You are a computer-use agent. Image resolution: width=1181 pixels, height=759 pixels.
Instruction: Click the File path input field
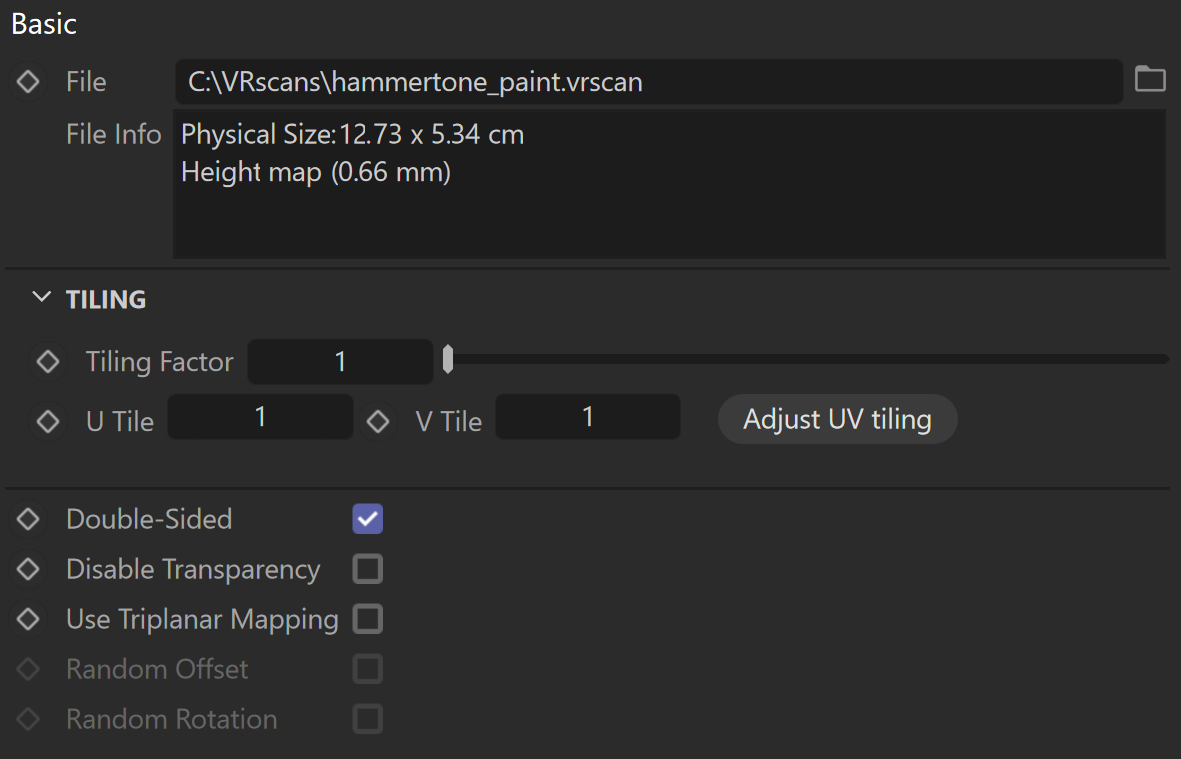click(648, 81)
